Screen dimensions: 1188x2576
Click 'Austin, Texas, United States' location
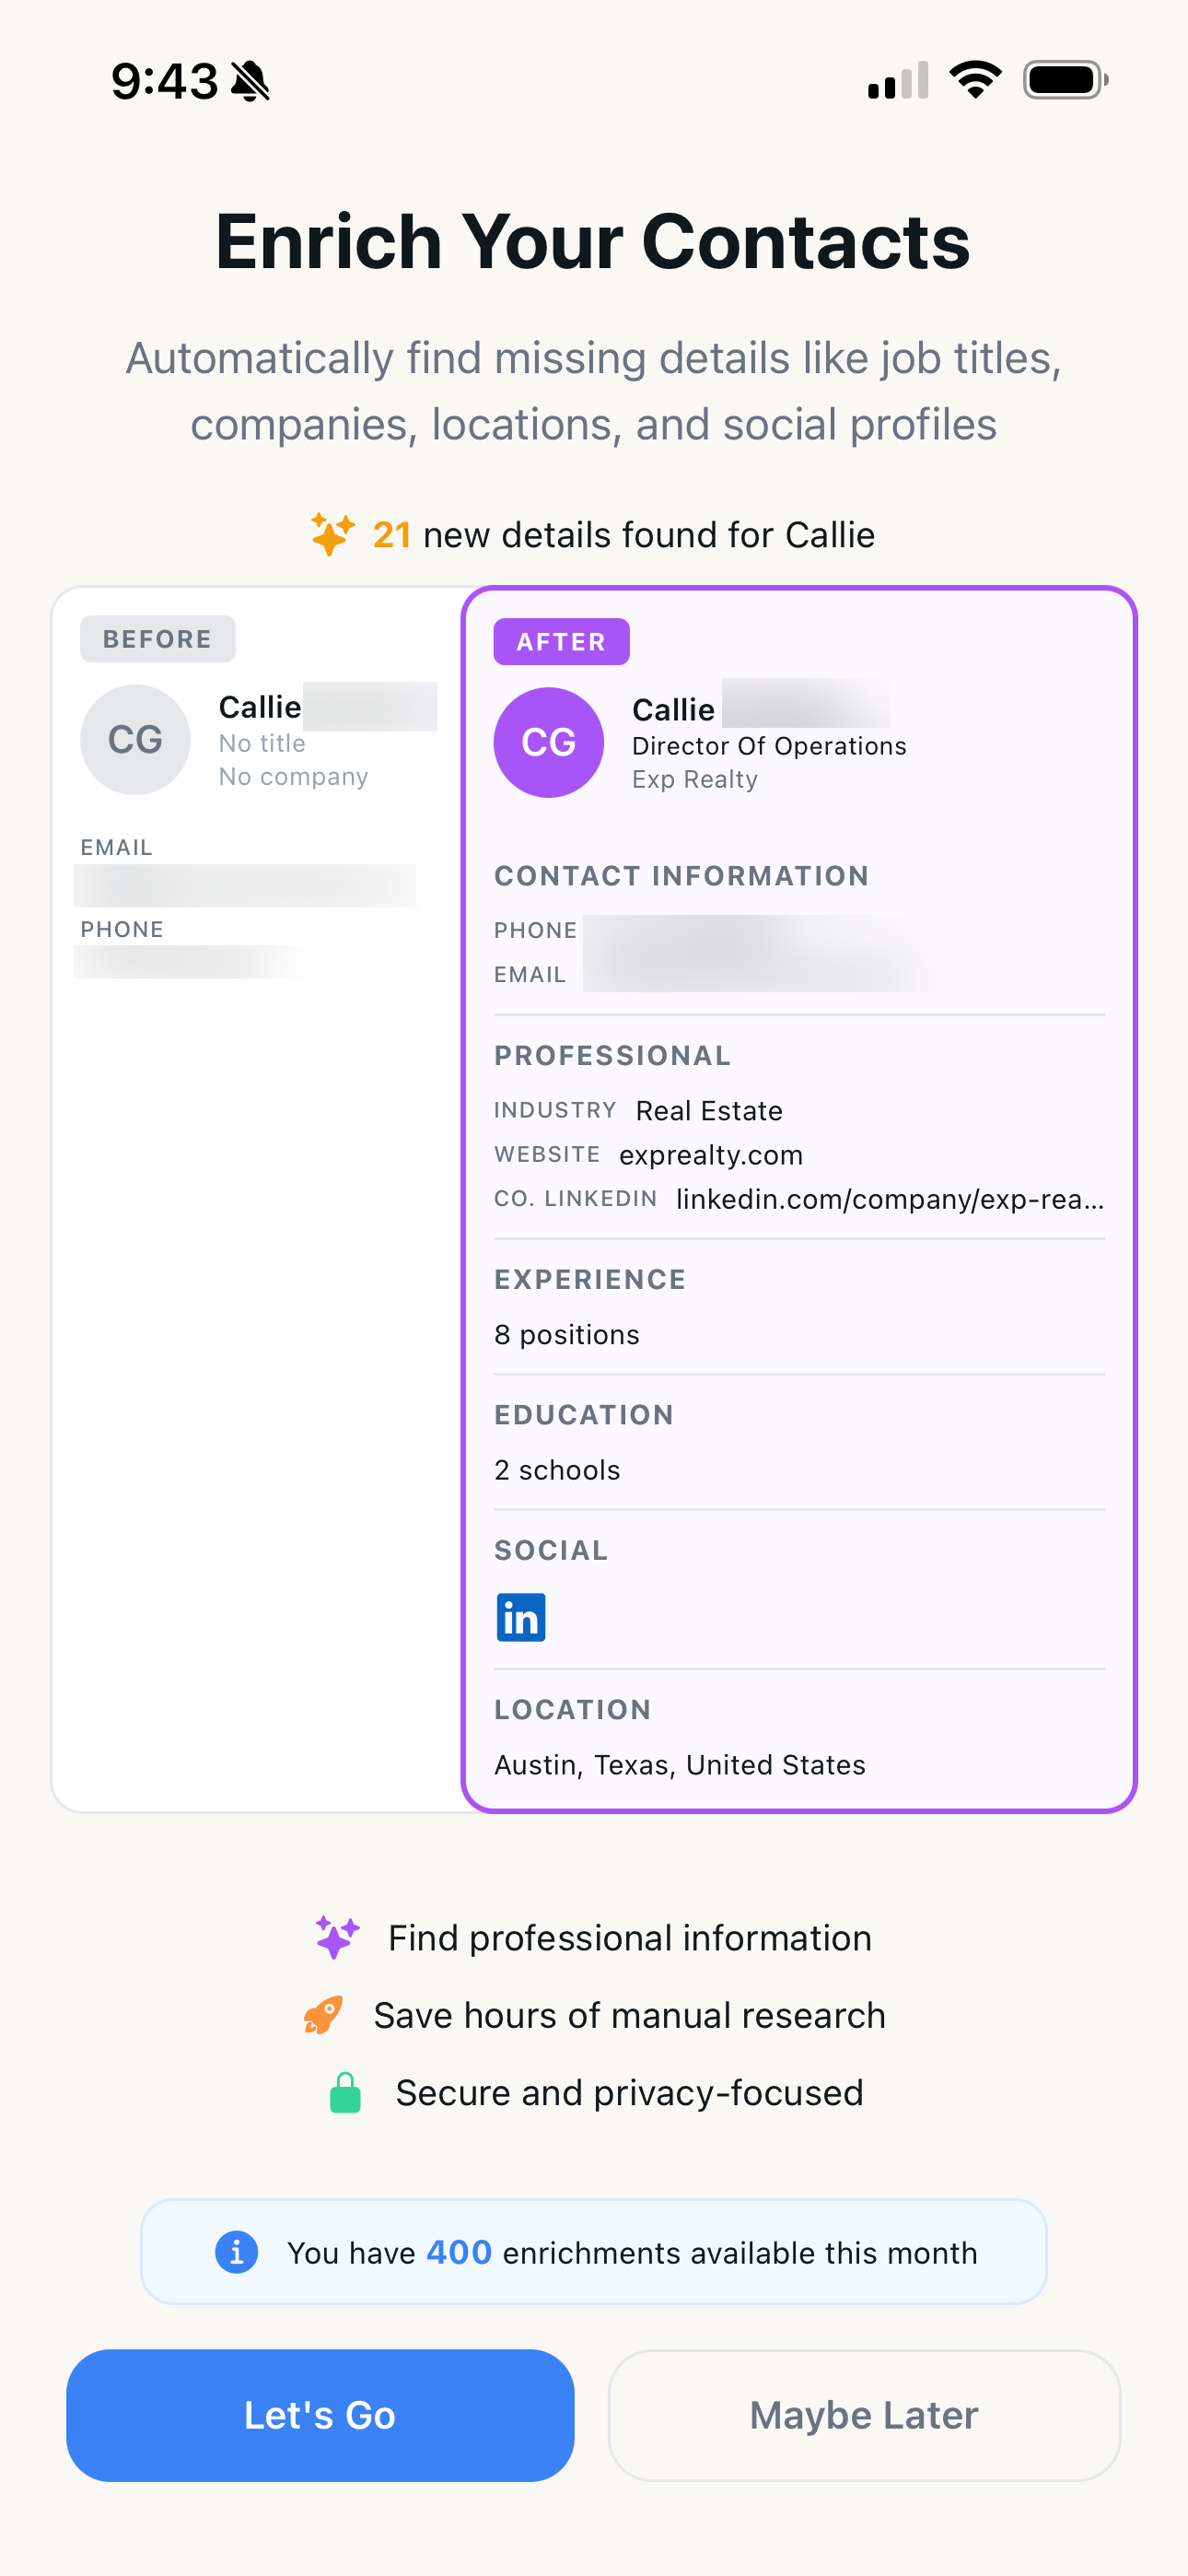pyautogui.click(x=680, y=1765)
